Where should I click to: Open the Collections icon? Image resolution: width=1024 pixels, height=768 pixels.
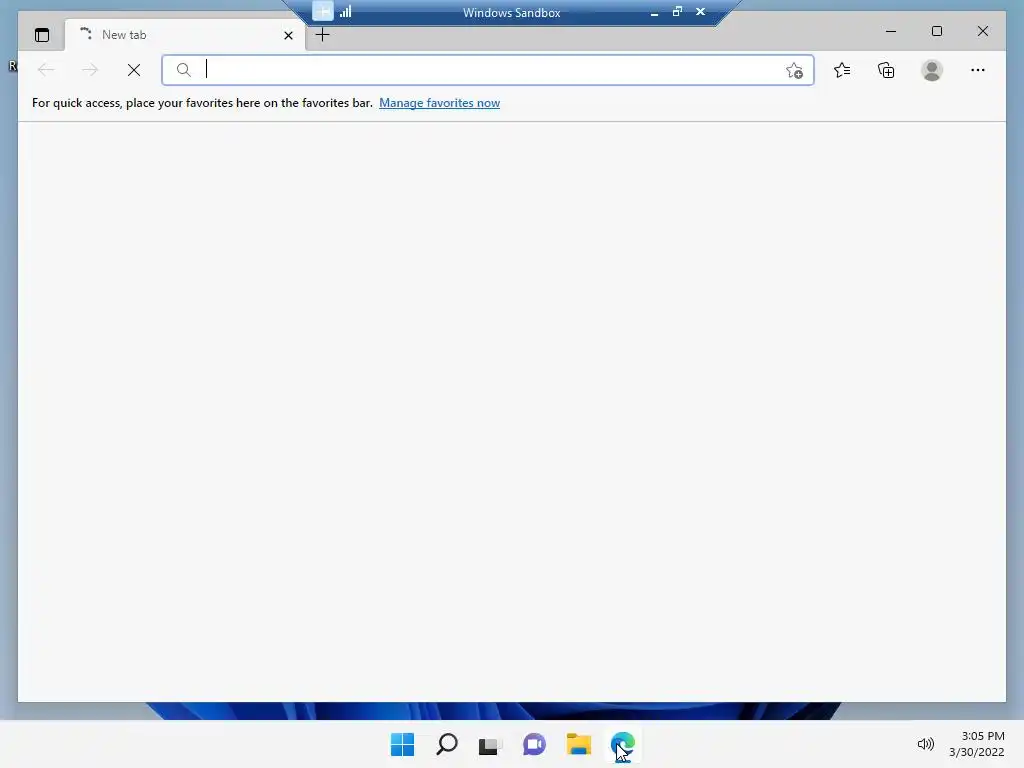click(x=886, y=70)
